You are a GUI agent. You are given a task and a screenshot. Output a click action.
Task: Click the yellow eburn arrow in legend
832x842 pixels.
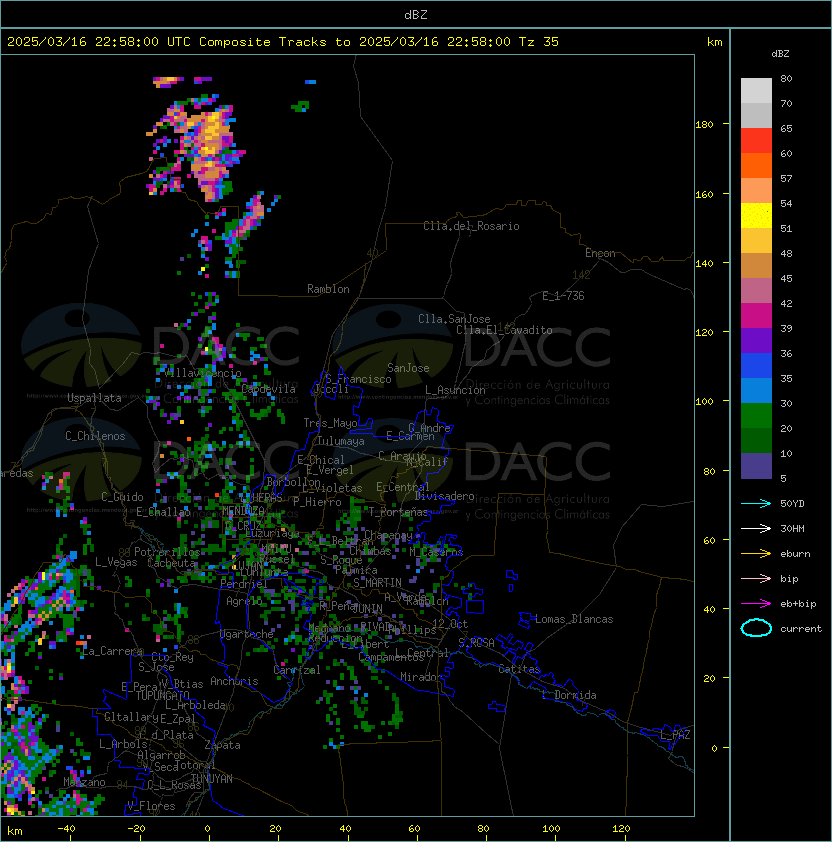click(x=756, y=554)
